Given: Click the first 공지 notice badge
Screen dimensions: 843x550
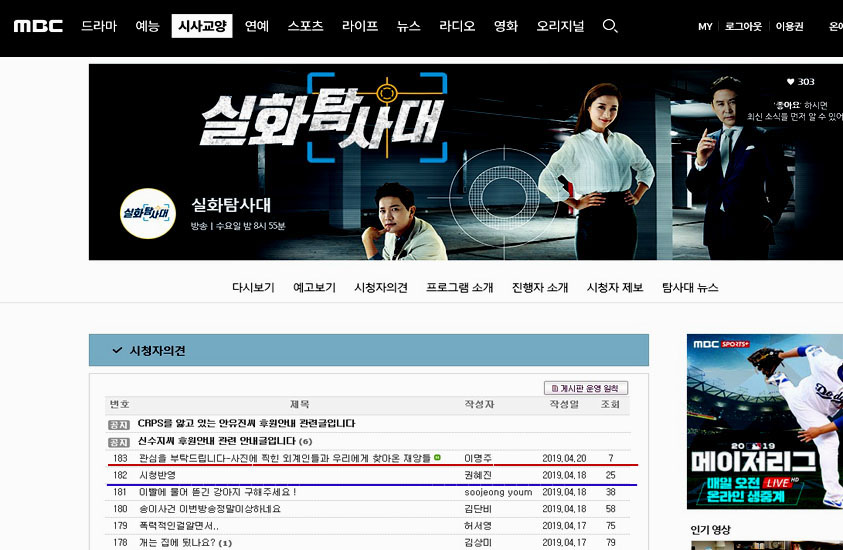Looking at the screenshot, I should (119, 424).
